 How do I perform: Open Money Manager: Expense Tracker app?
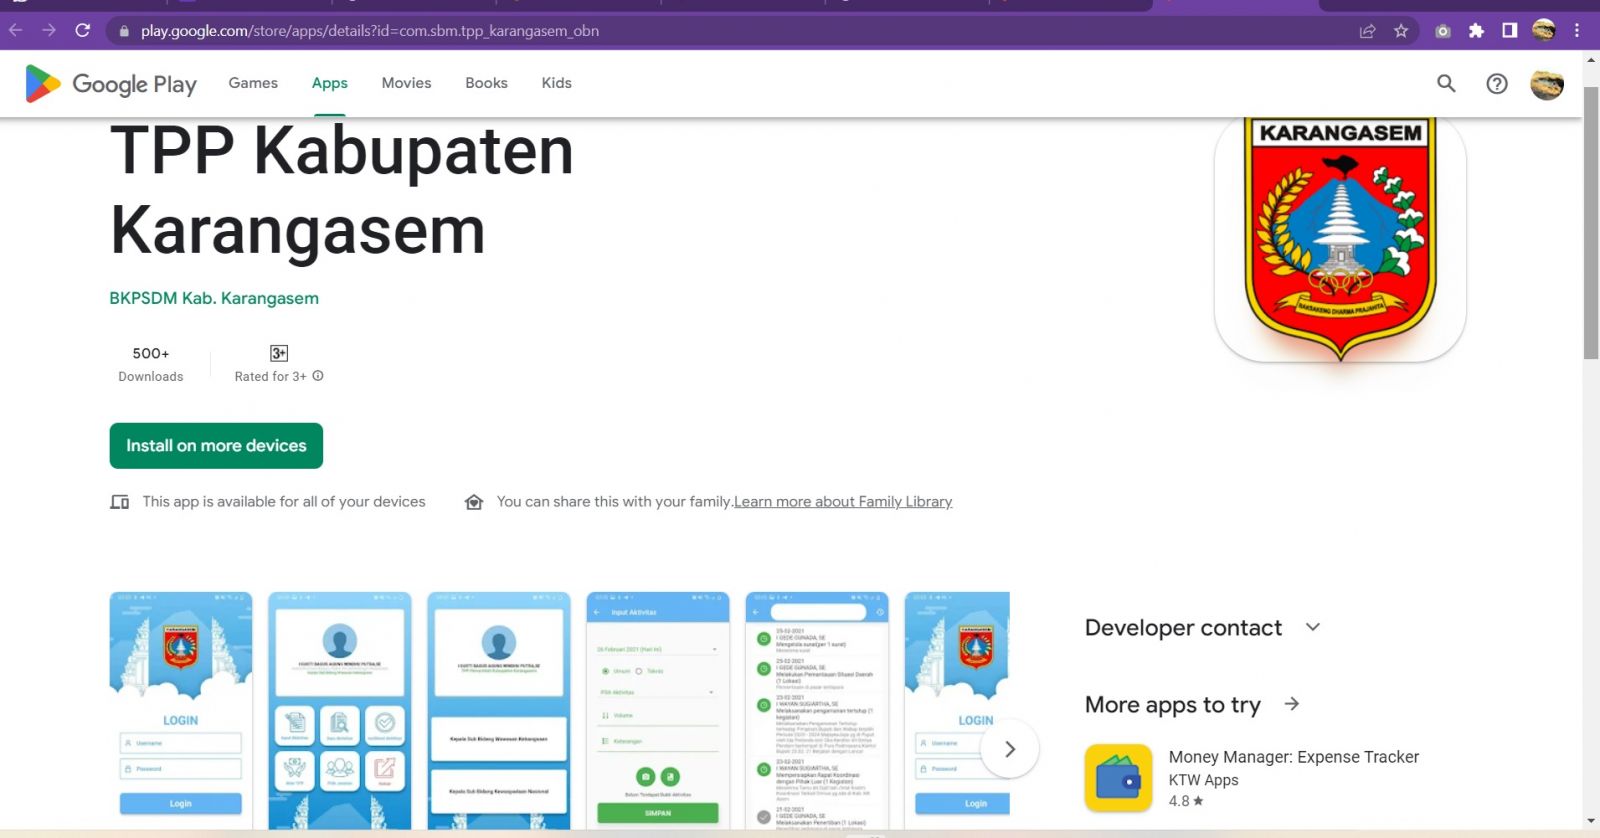coord(1293,757)
